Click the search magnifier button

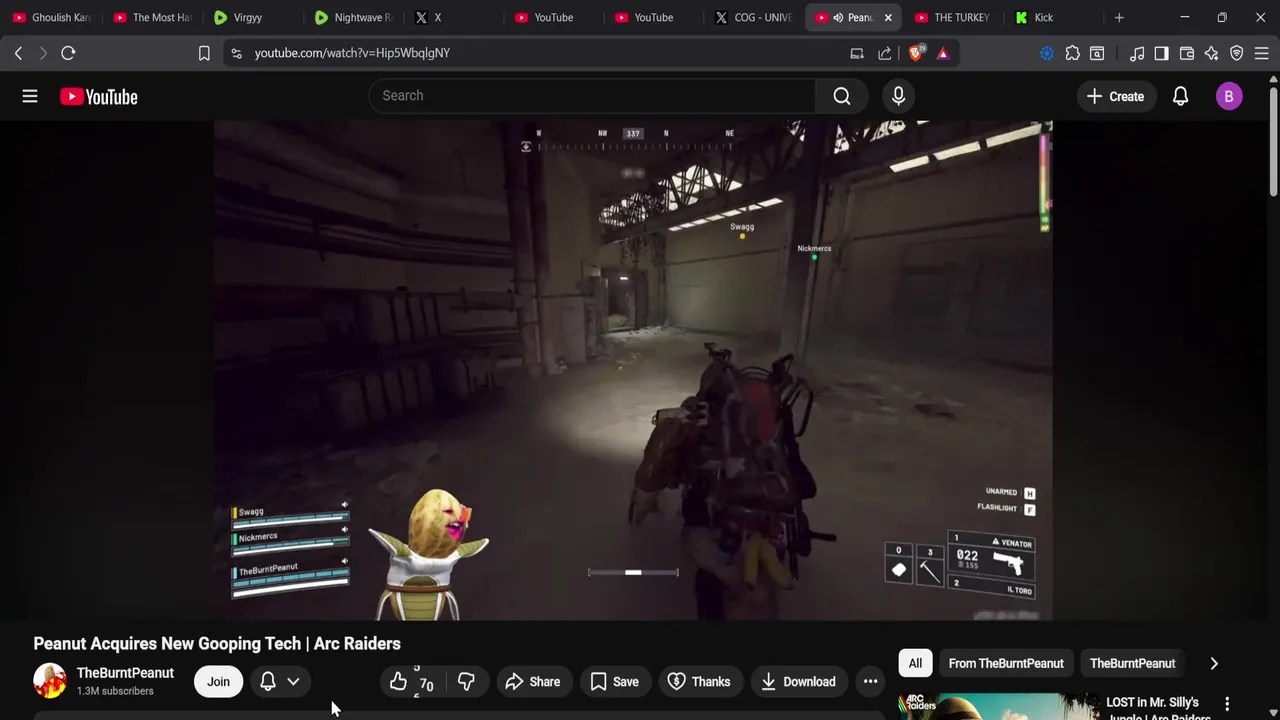point(842,96)
